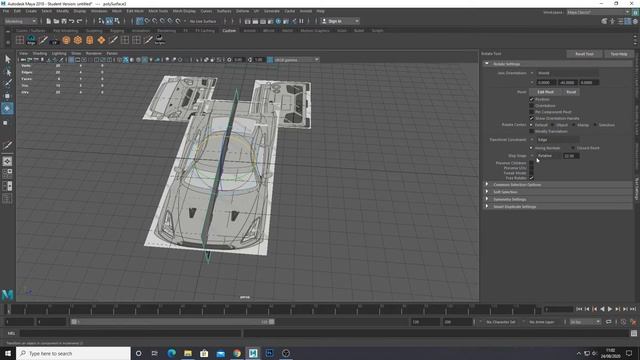Open the Modeling menu set dropdown
This screenshot has width=640, height=360.
(20, 21)
